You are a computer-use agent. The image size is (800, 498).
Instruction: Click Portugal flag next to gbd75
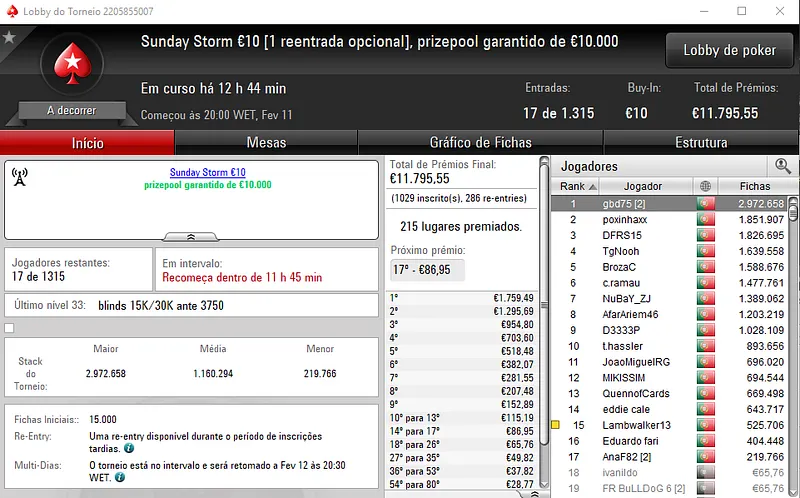(x=706, y=204)
